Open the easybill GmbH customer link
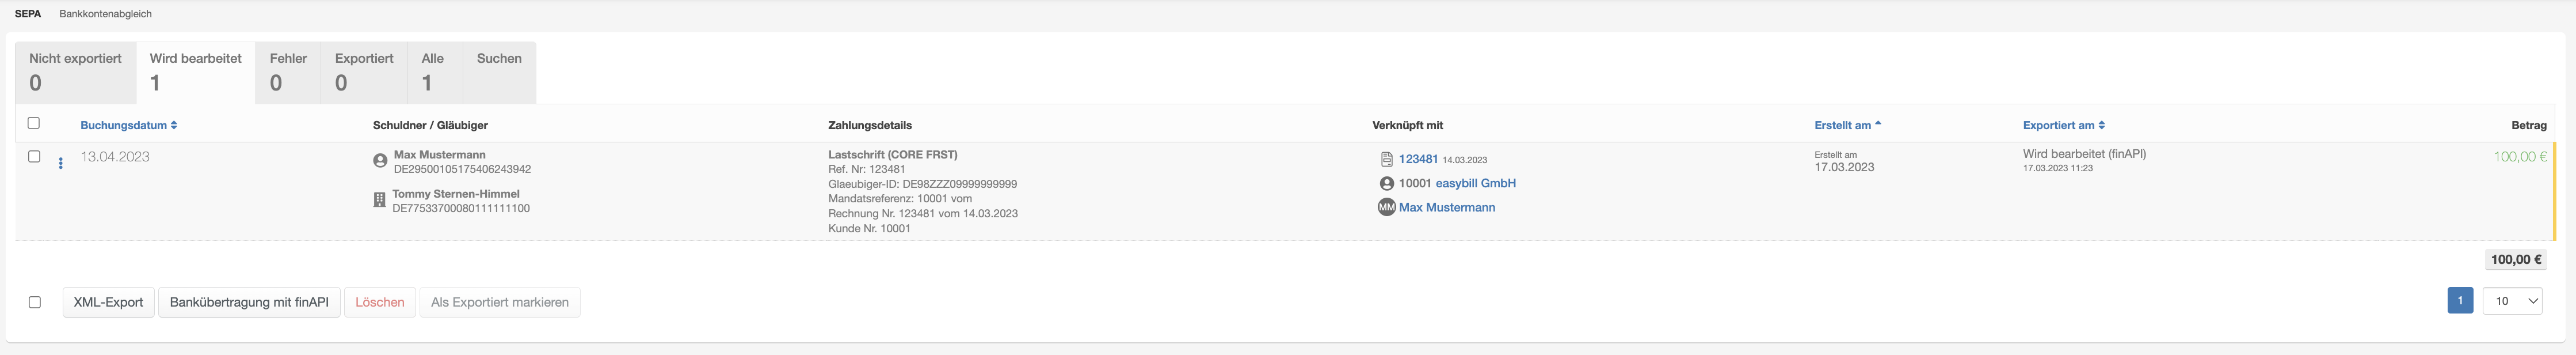Viewport: 2576px width, 355px height. pos(1475,183)
